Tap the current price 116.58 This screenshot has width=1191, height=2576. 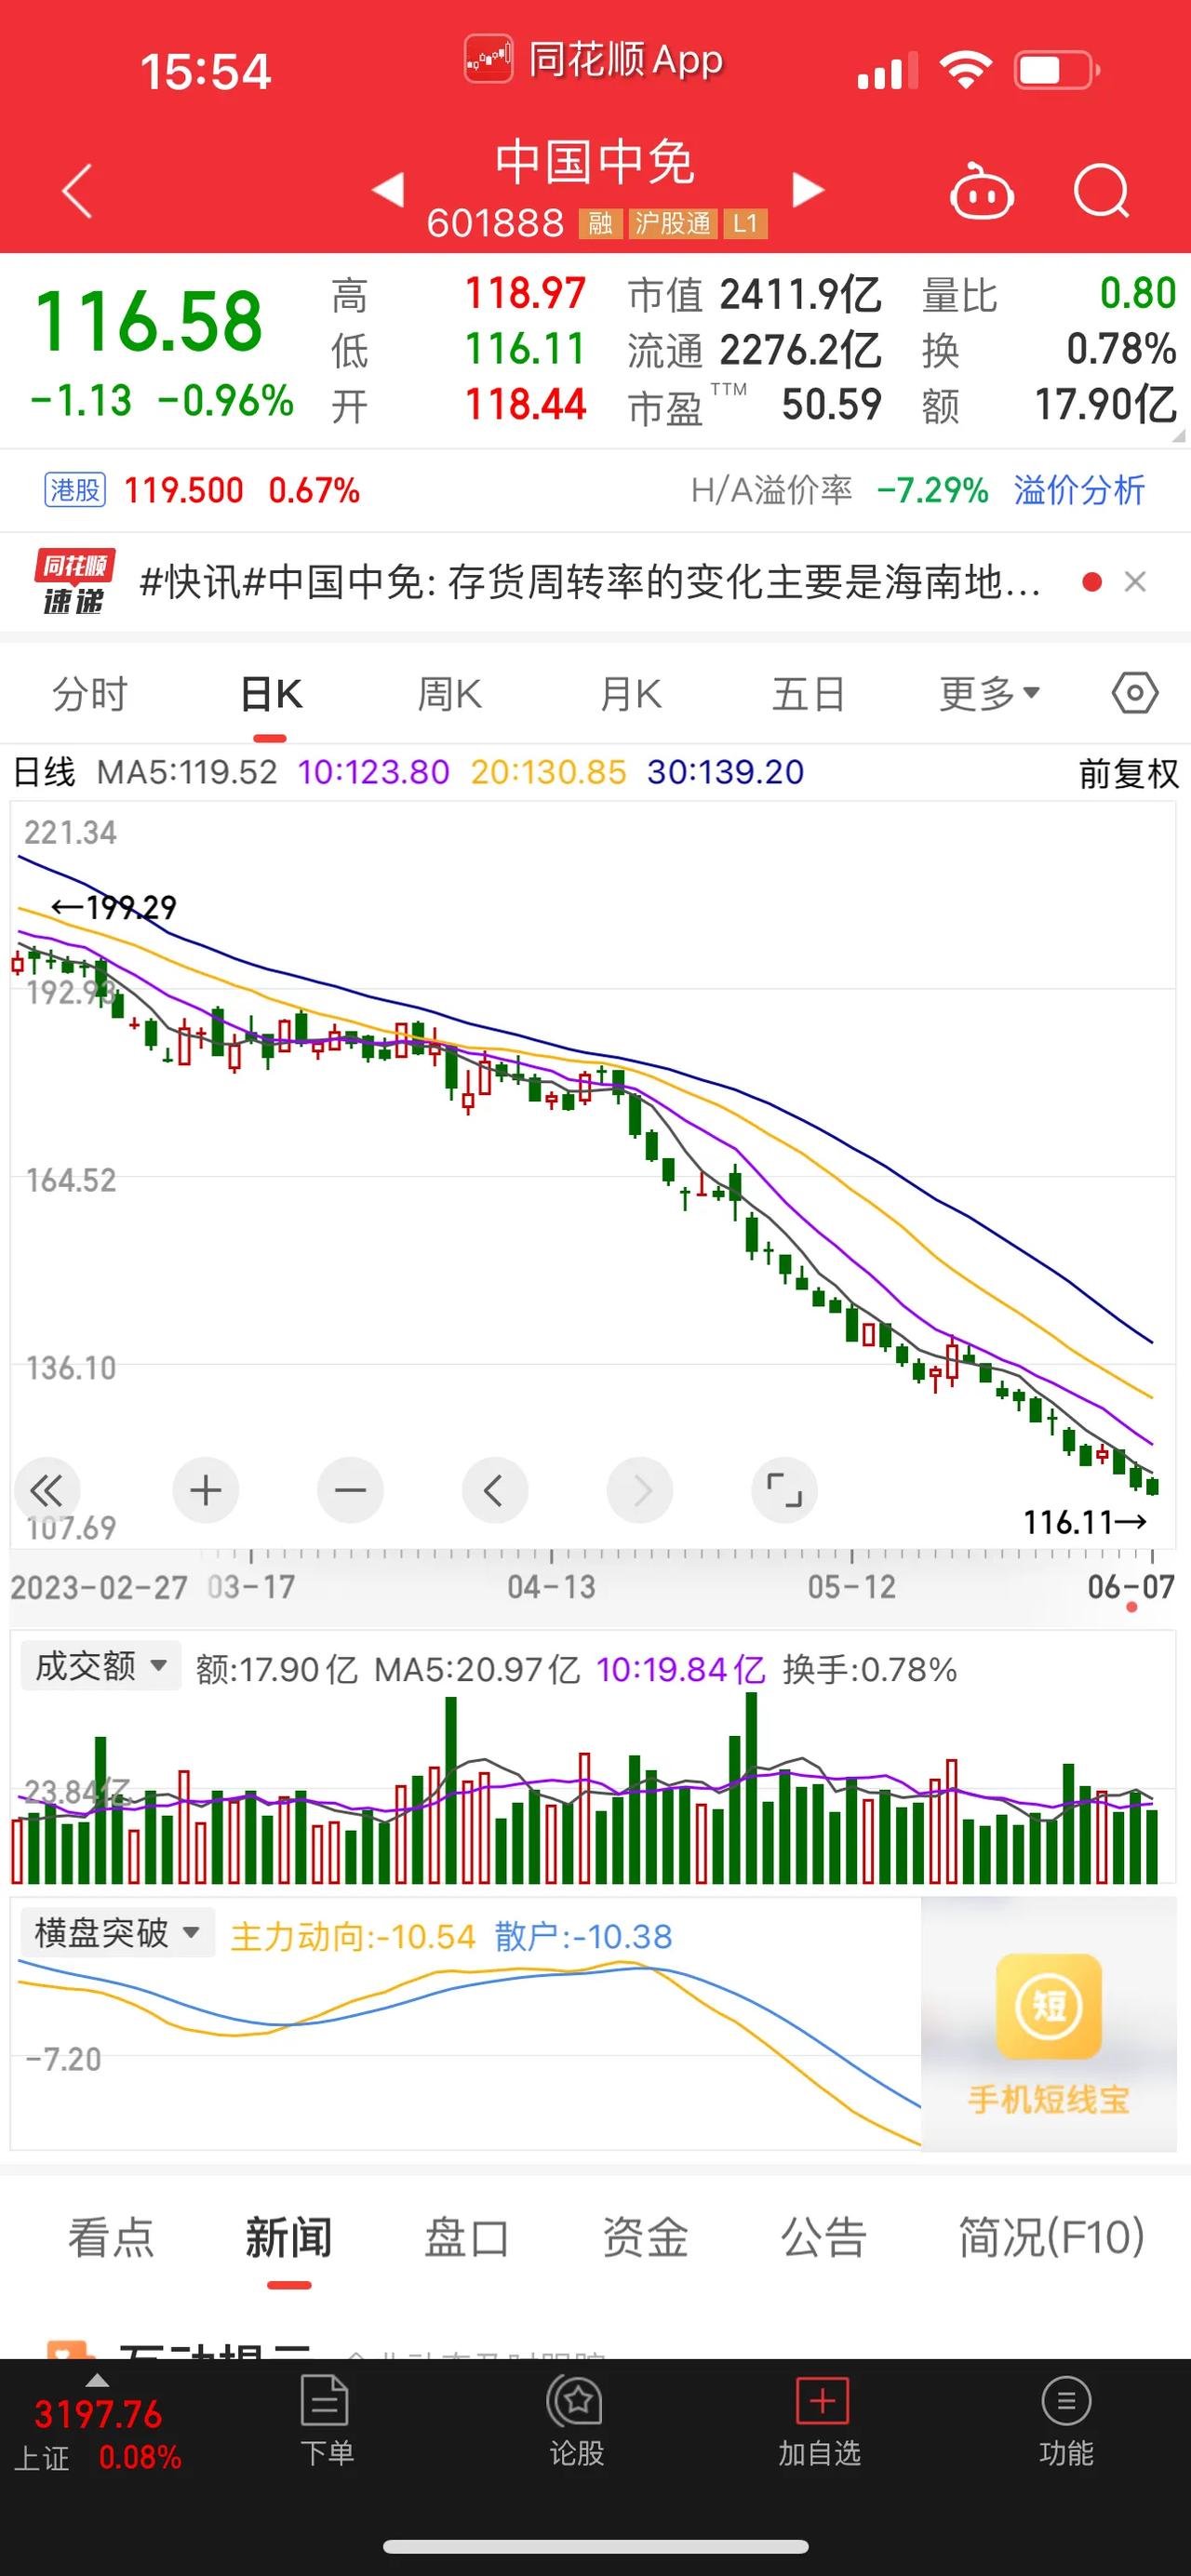point(149,321)
